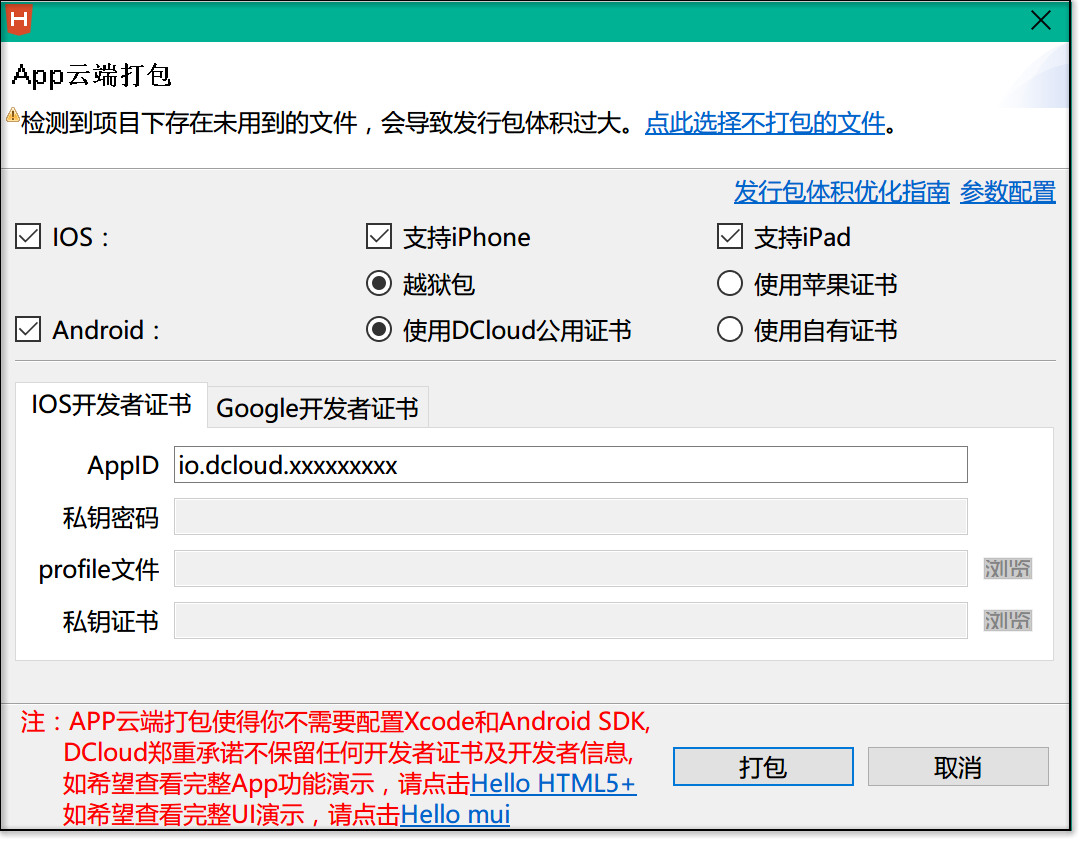The image size is (1081, 841).
Task: Toggle the Android checkbox
Action: [28, 330]
